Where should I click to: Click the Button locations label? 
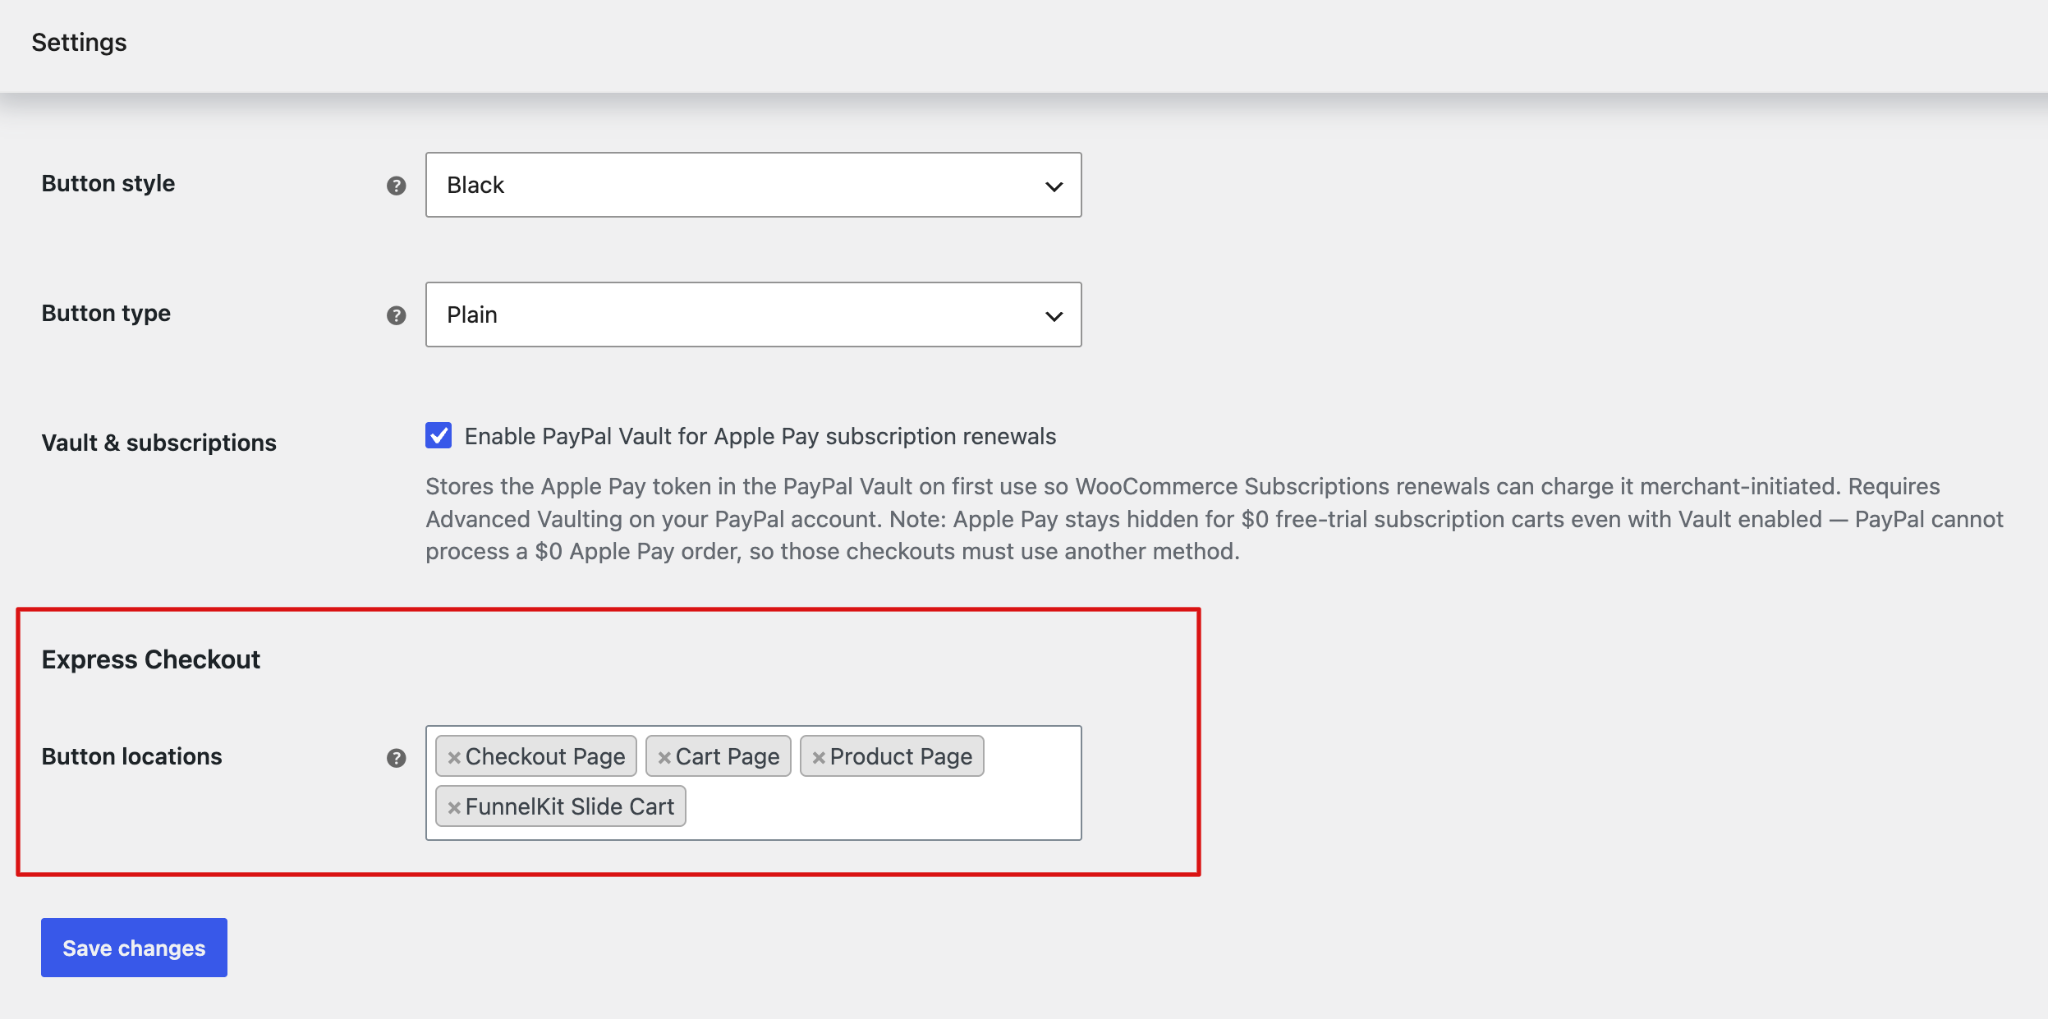(132, 757)
